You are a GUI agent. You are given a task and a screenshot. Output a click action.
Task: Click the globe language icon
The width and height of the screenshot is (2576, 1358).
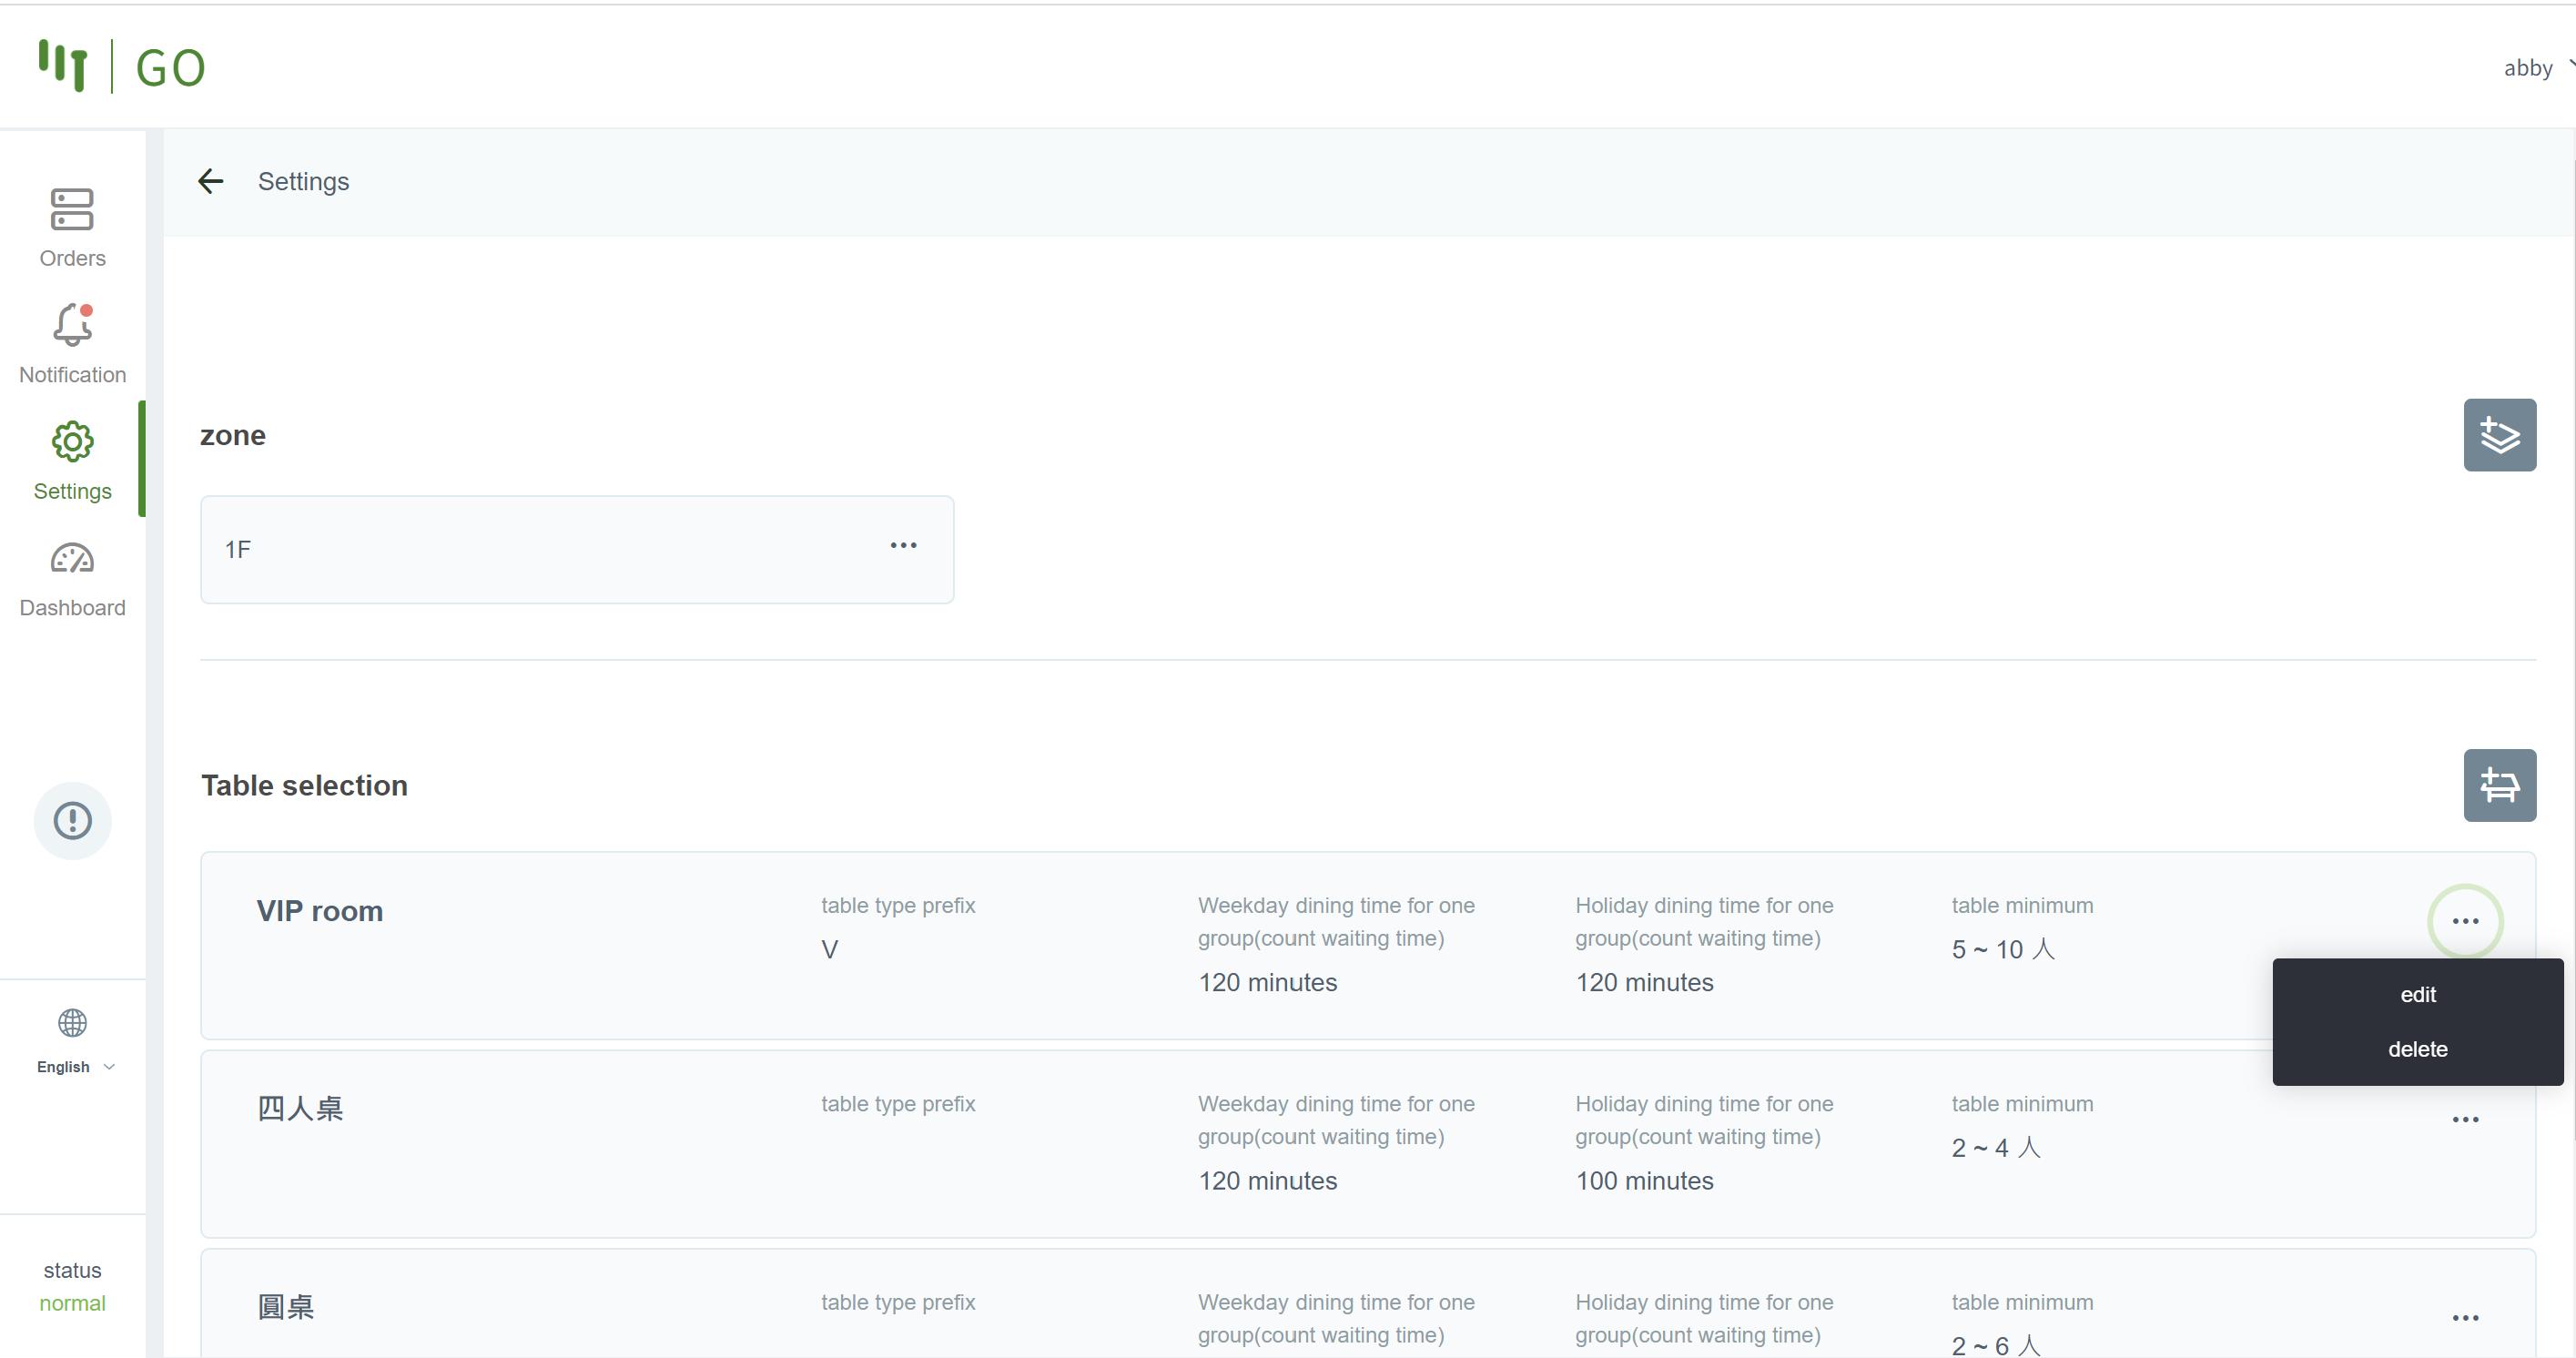[x=72, y=1023]
